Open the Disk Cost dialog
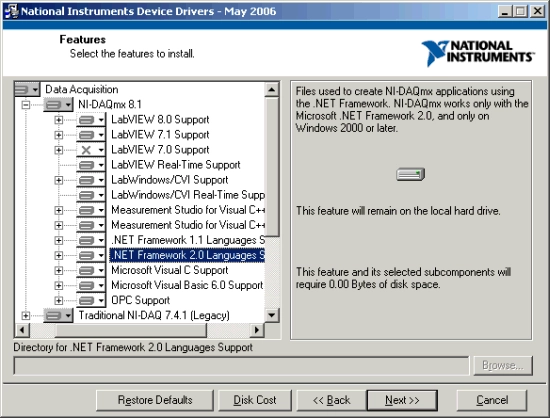550x418 pixels. tap(255, 400)
